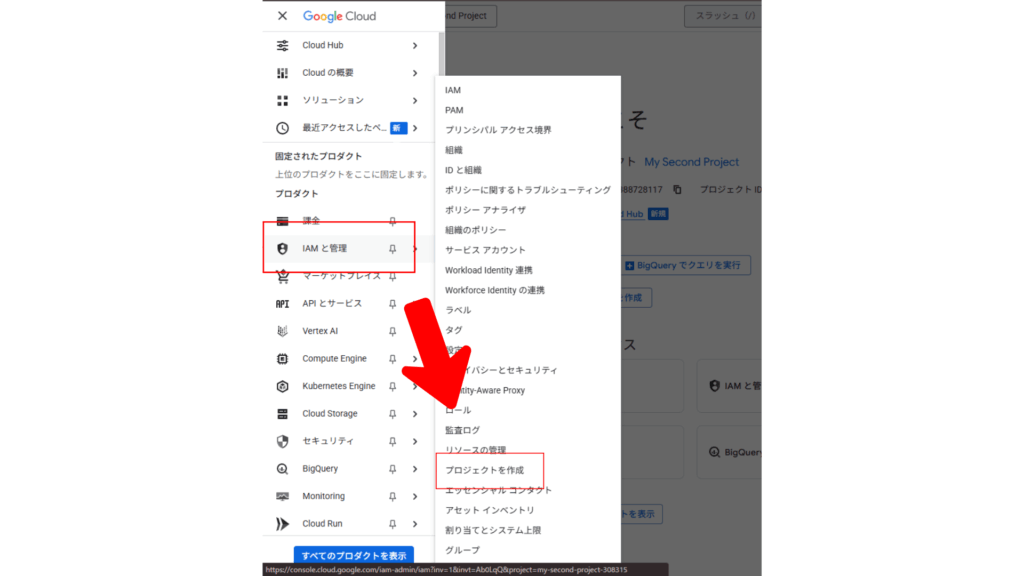Open IAM in the submenu
This screenshot has height=576, width=1024.
tap(453, 90)
